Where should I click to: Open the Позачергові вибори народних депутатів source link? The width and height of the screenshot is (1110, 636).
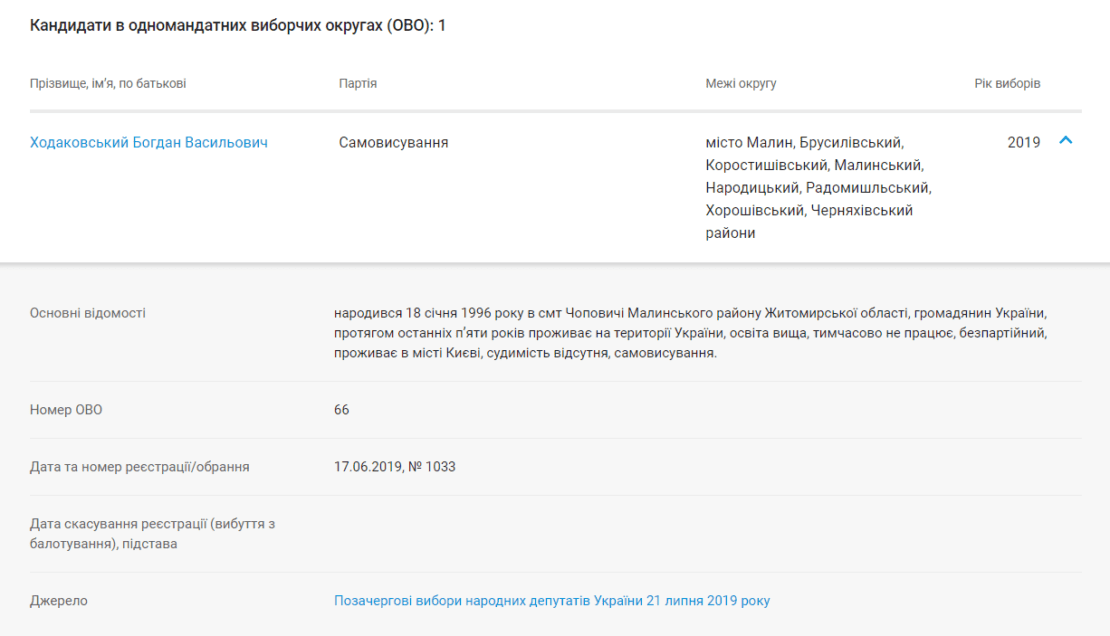tap(551, 601)
